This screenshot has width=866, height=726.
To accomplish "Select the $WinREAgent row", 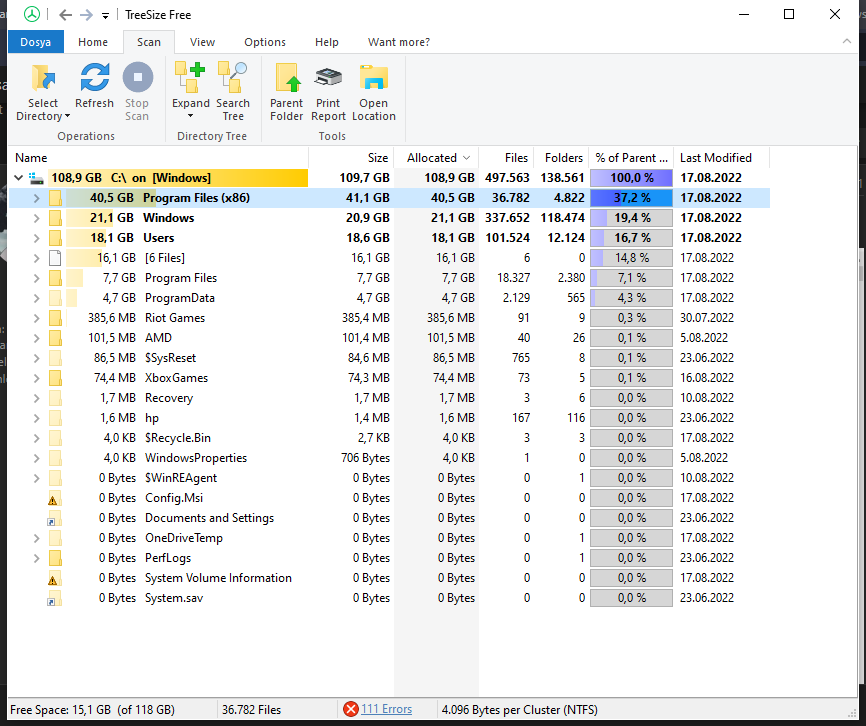I will pyautogui.click(x=389, y=478).
